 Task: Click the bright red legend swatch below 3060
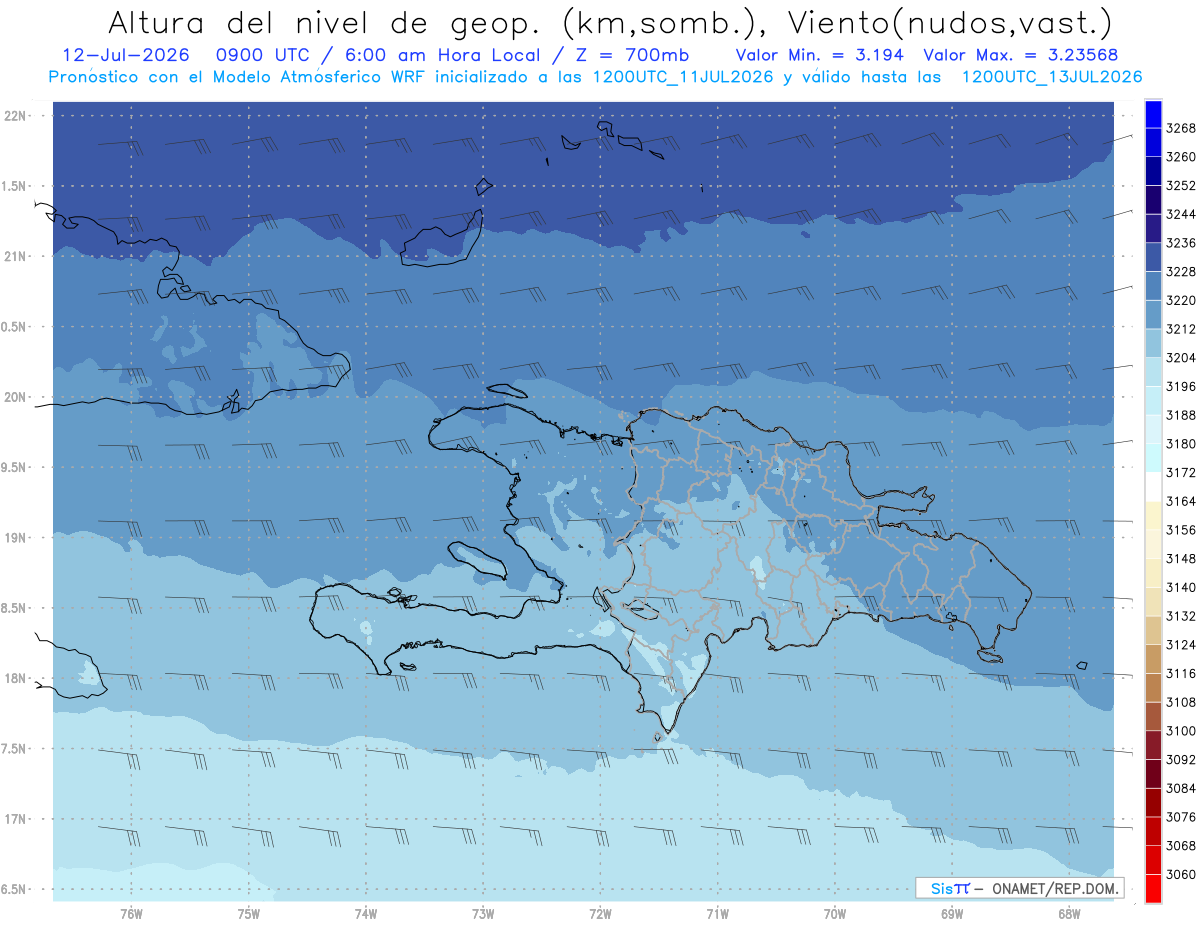pyautogui.click(x=1153, y=888)
